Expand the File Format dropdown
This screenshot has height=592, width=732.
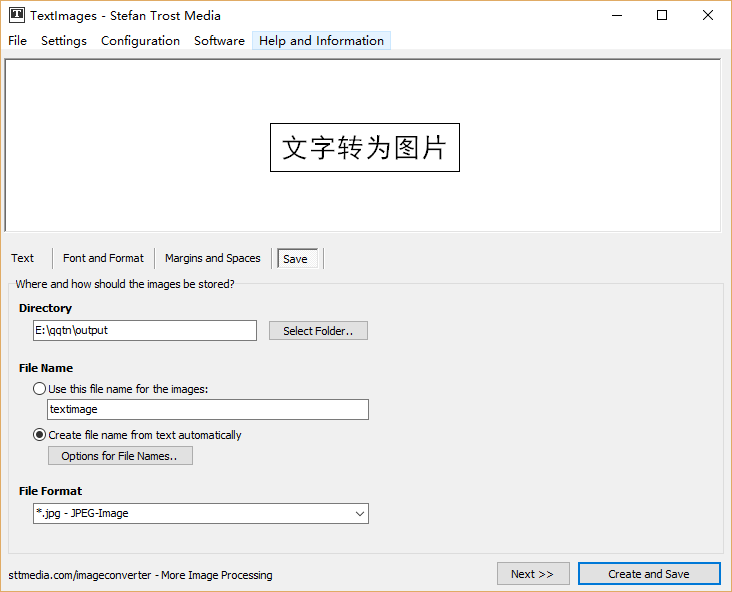(x=360, y=514)
